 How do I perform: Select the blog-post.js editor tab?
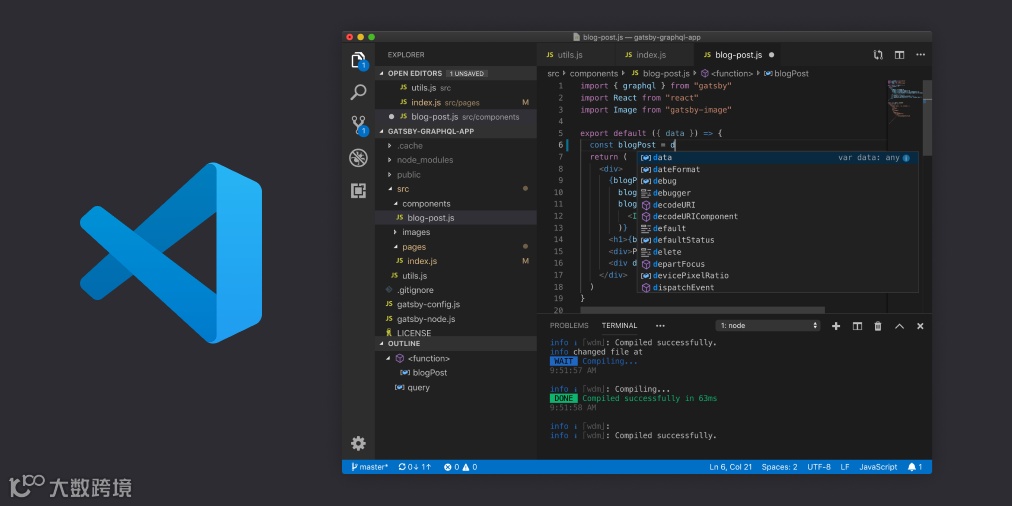pos(739,55)
